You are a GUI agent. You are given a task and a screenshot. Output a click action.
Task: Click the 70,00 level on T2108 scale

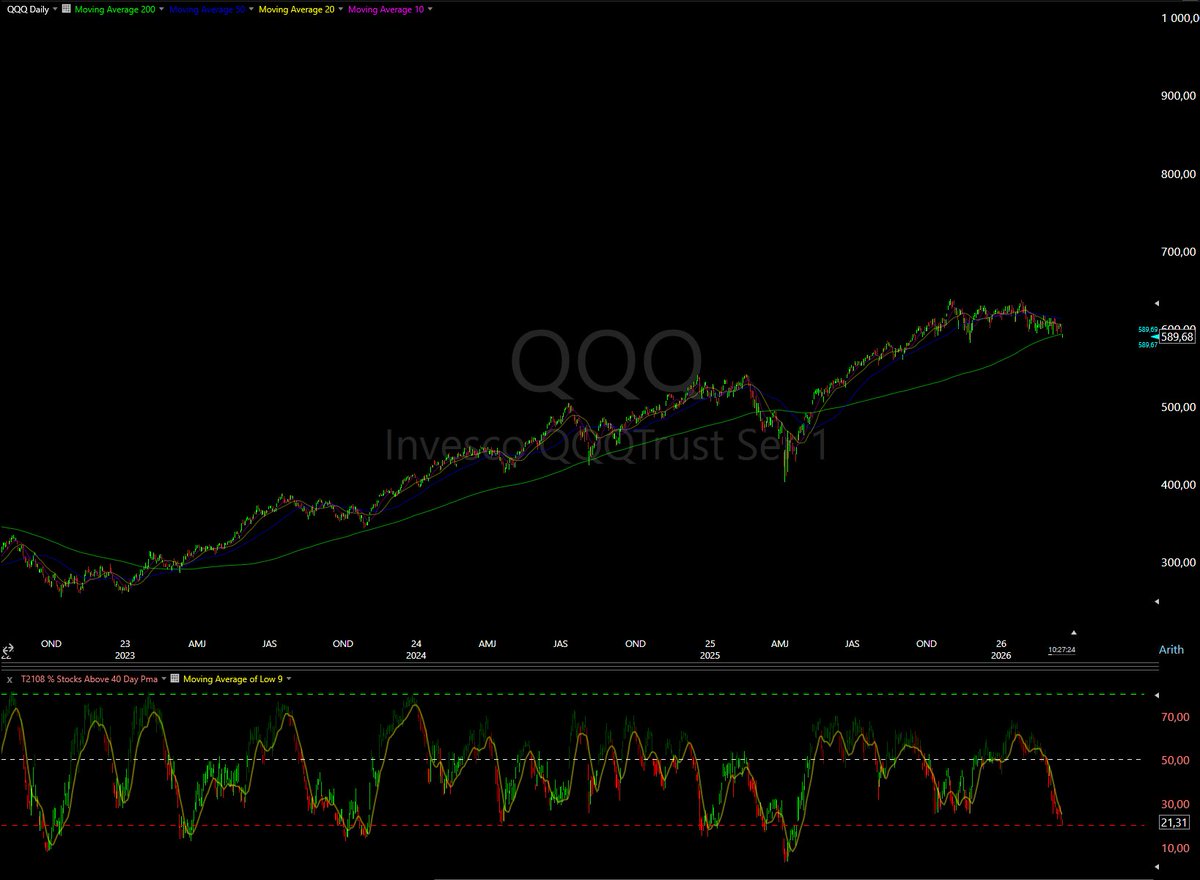point(1175,717)
